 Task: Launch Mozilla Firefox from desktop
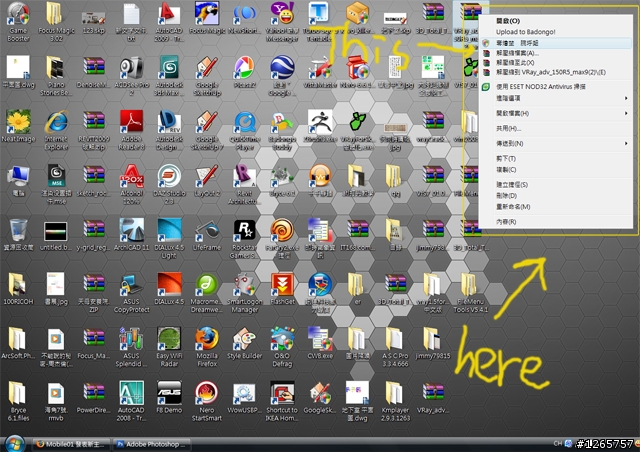point(207,347)
